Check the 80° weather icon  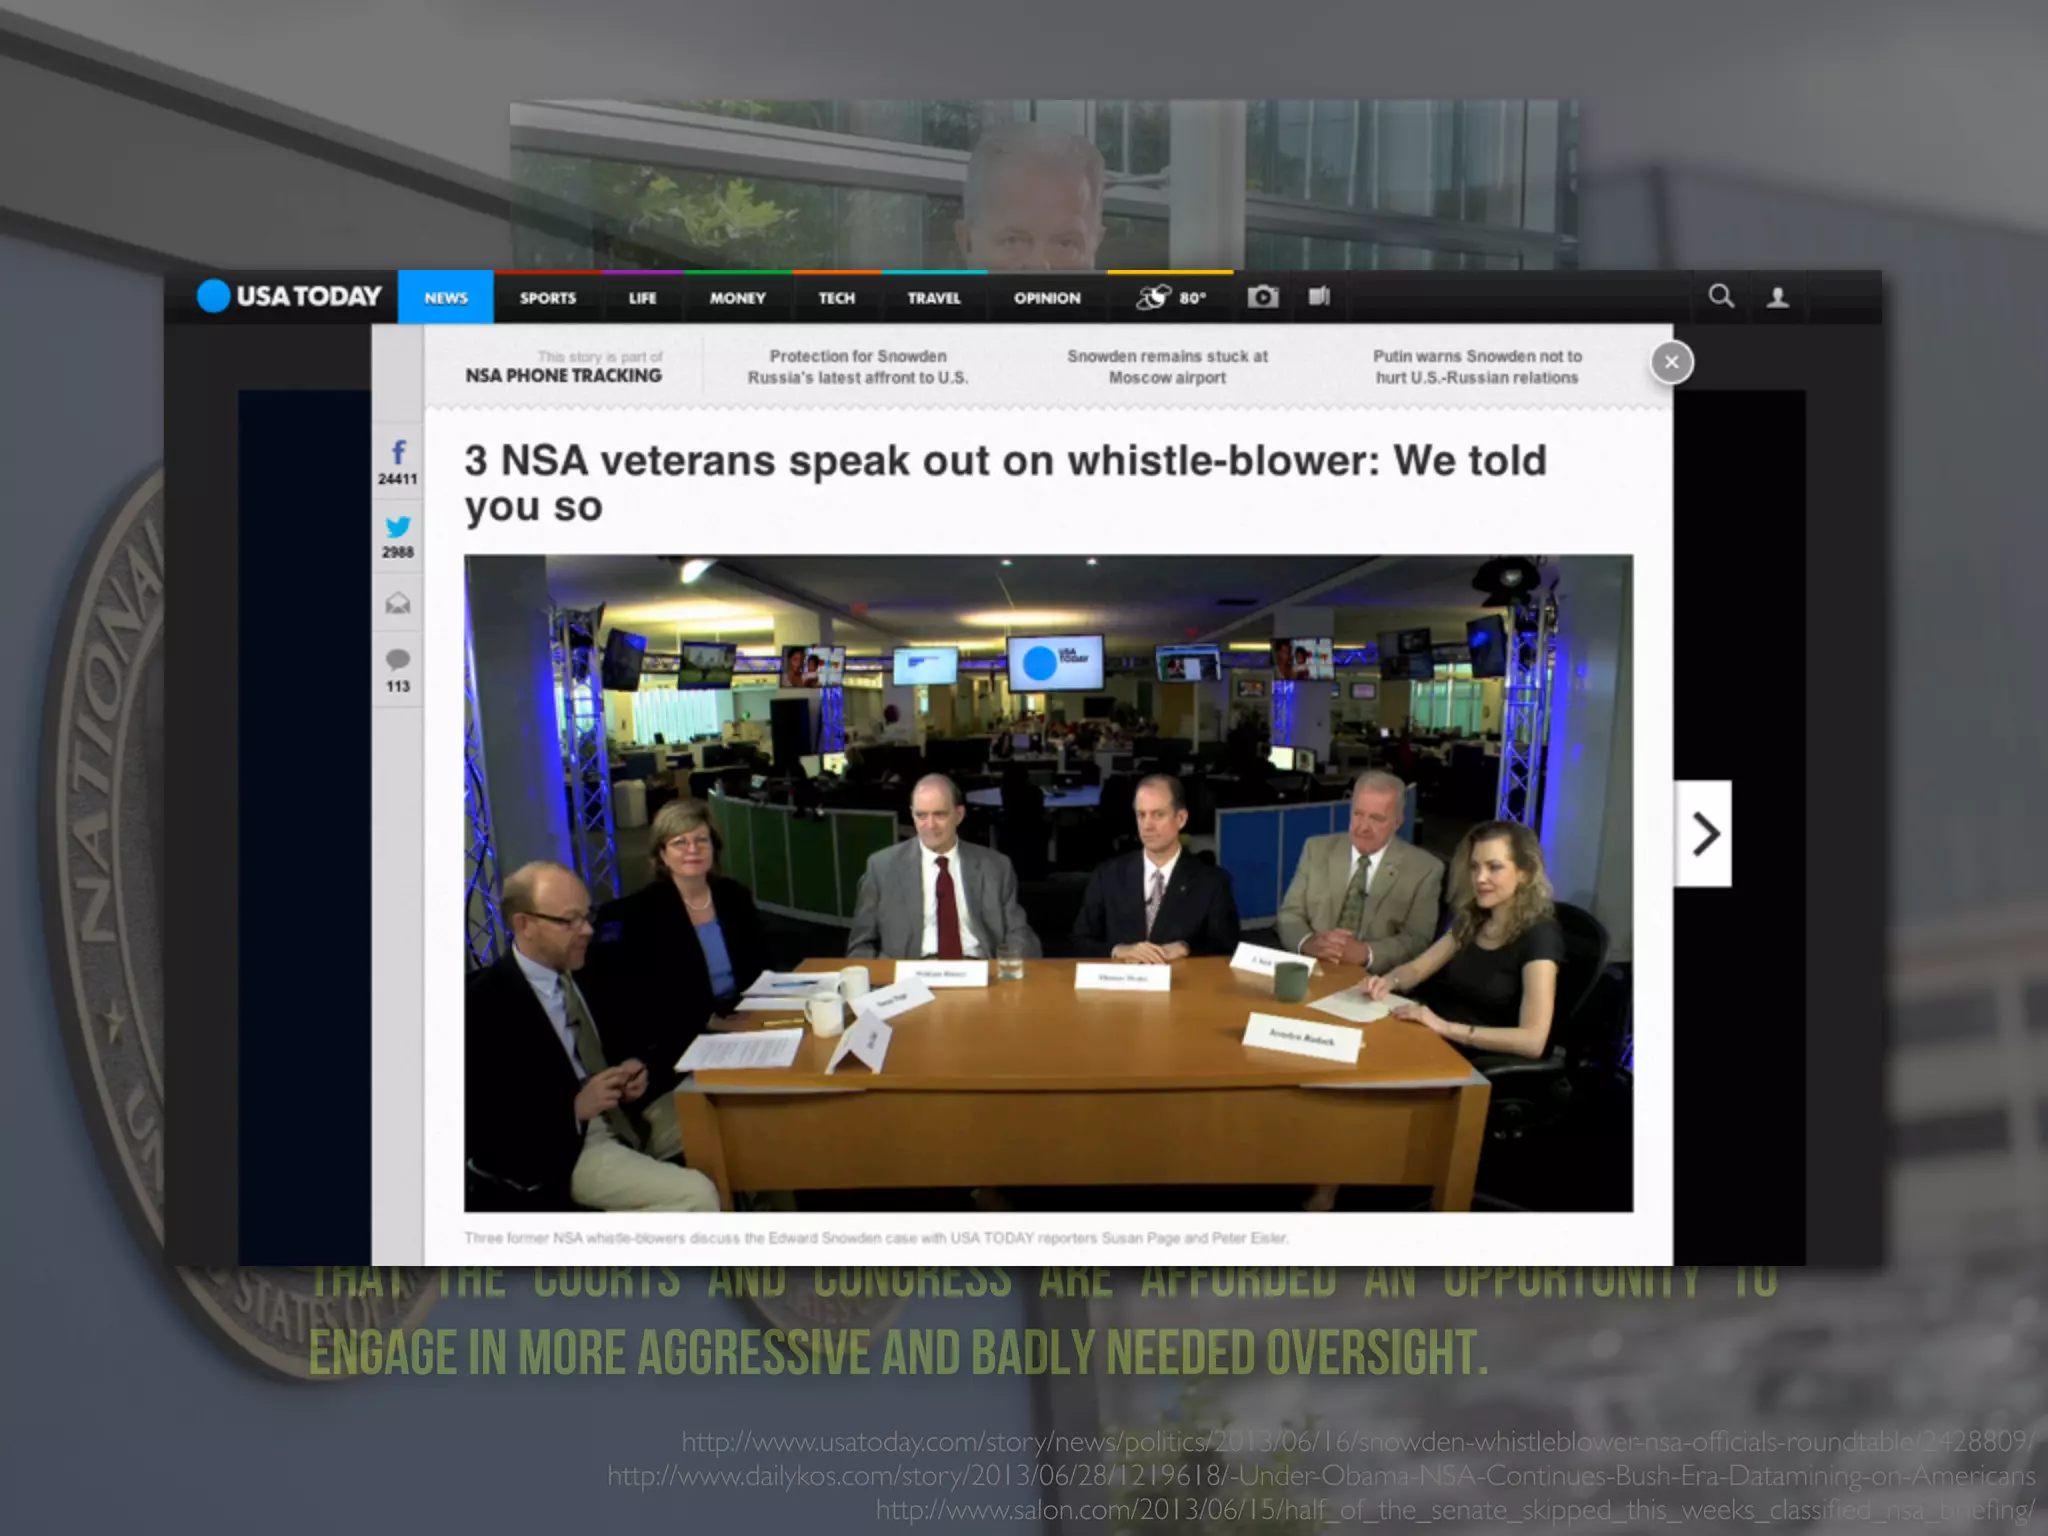[x=1171, y=297]
